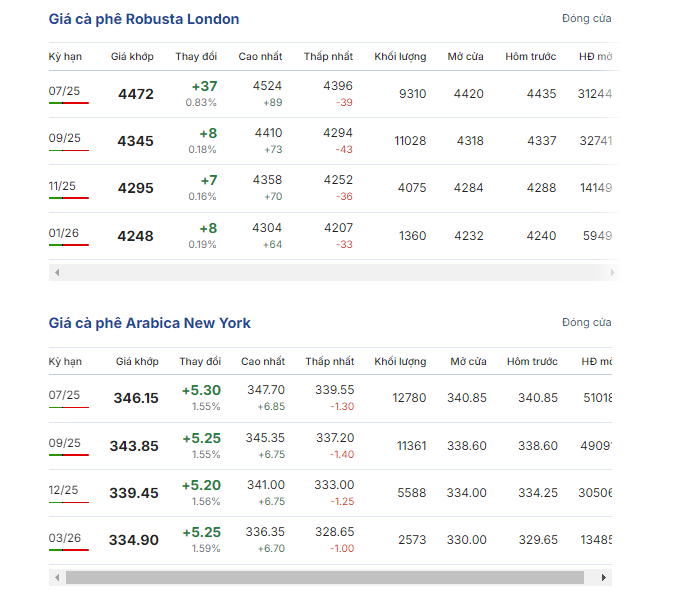The width and height of the screenshot is (677, 594).
Task: Select Arabica 12/25 contract term
Action: point(65,490)
